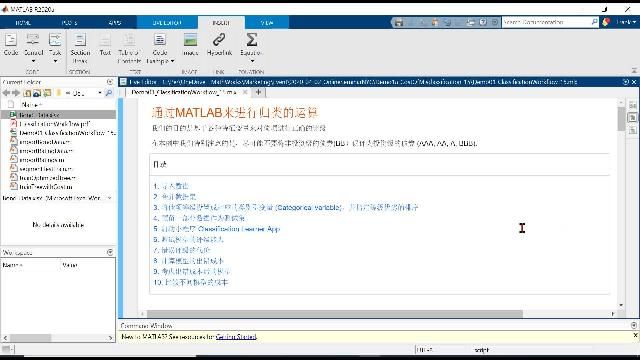Open the user account dropdown
This screenshot has width=640, height=360.
coord(626,22)
